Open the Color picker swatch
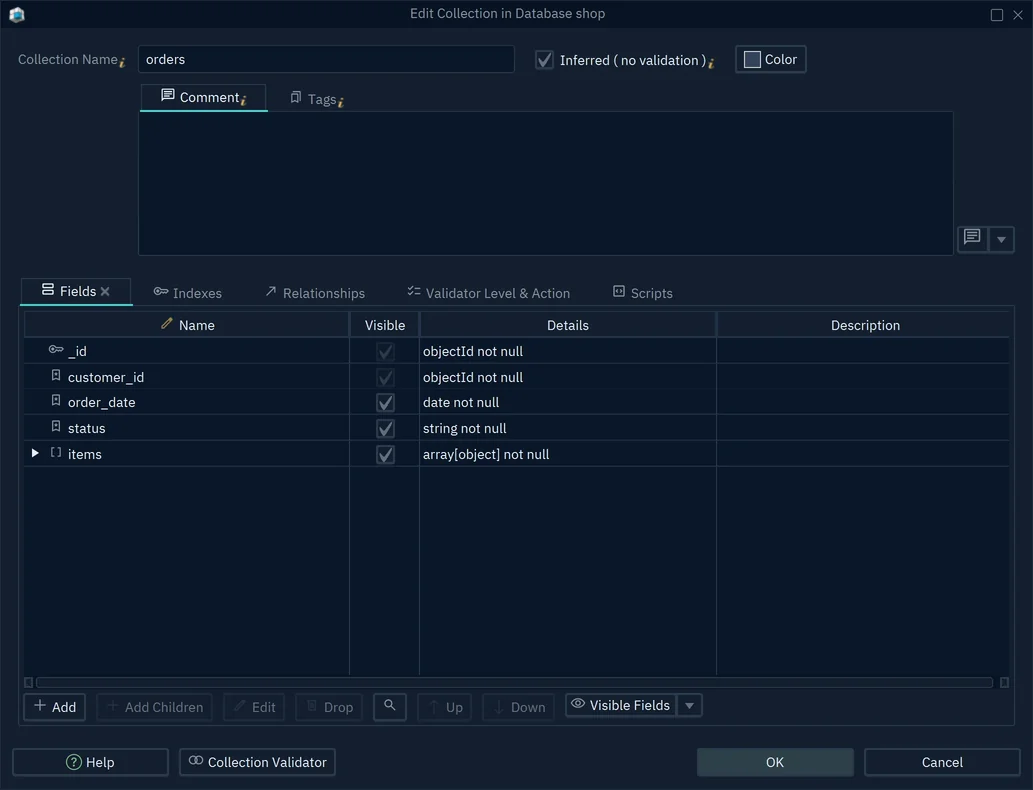This screenshot has height=790, width=1033. tap(771, 59)
